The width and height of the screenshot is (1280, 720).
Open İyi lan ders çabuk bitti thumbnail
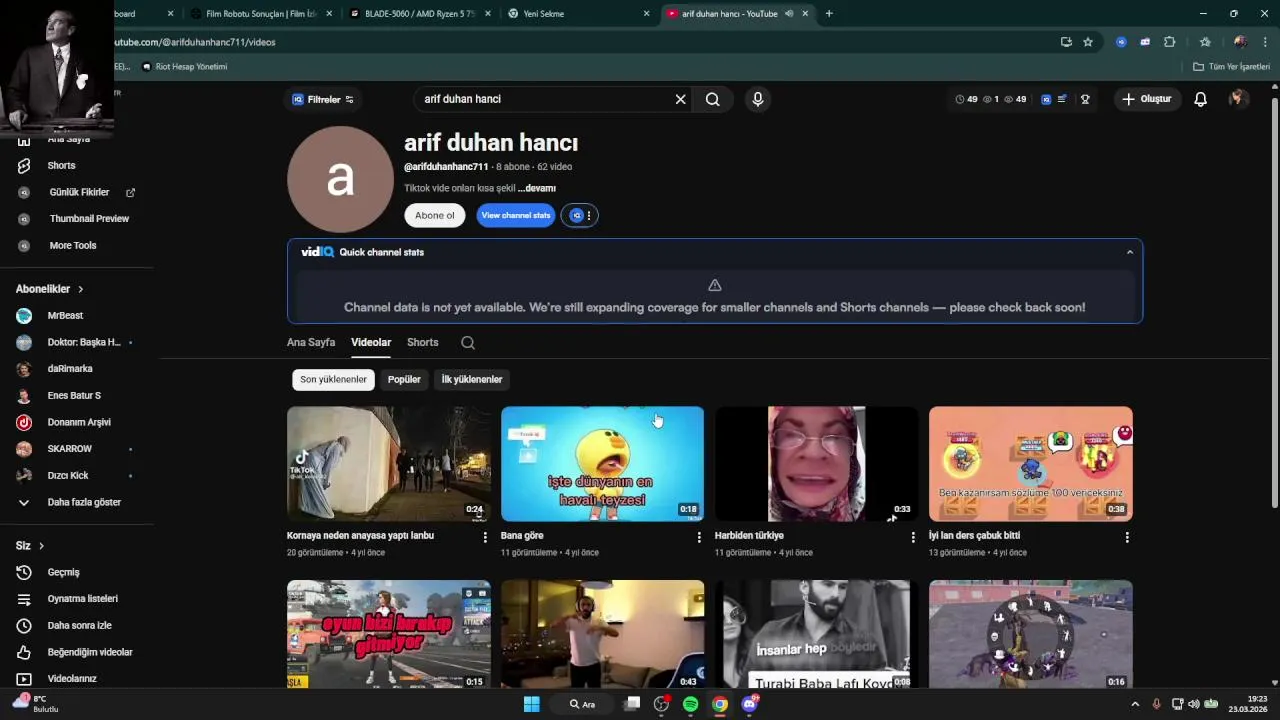[x=1030, y=464]
